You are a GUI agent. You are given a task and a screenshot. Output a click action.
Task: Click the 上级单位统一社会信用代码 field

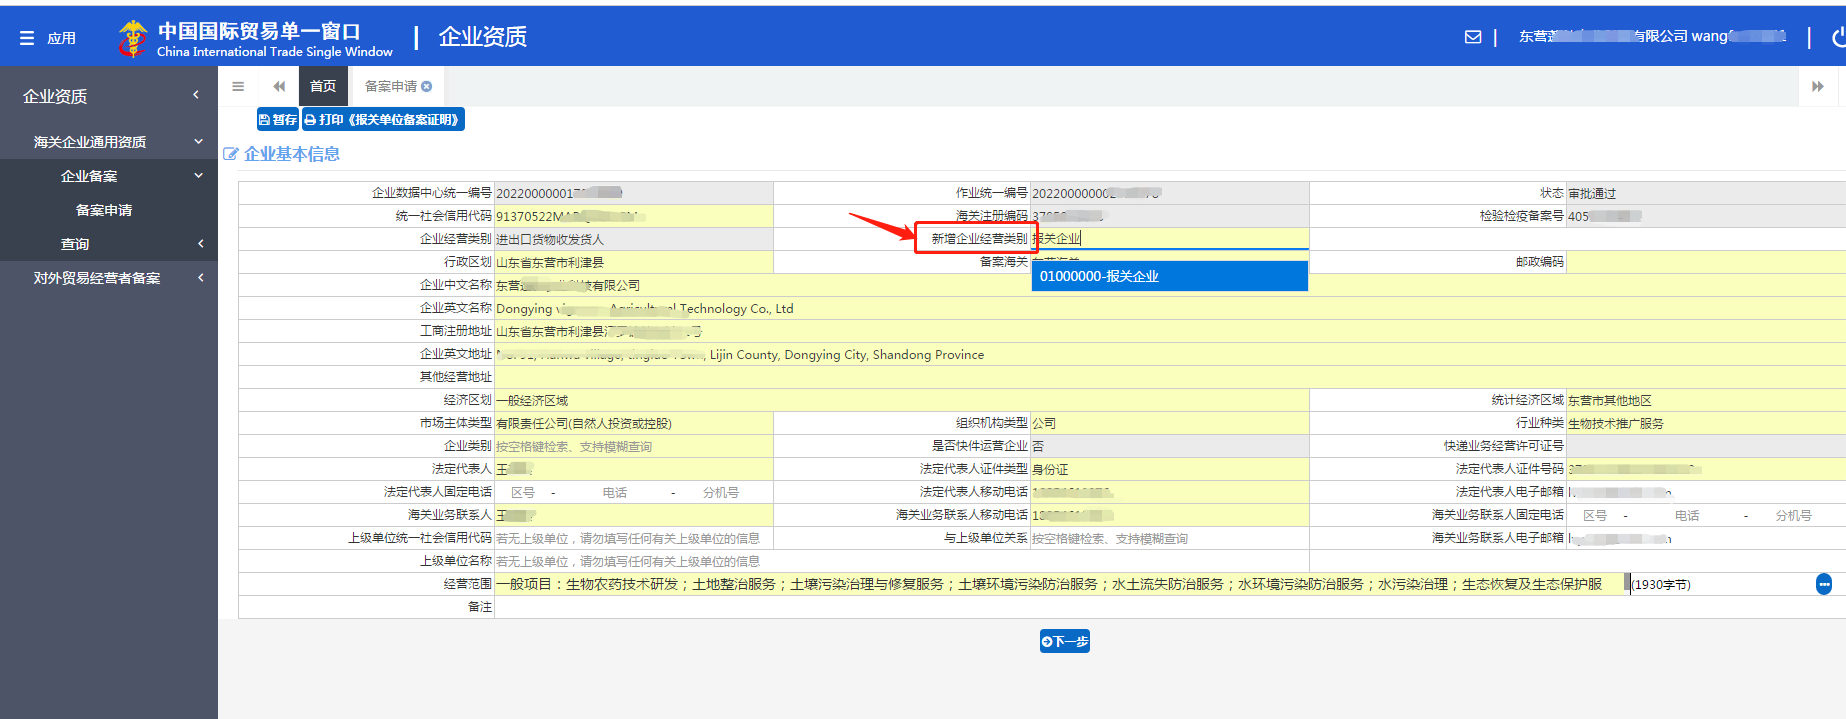(x=633, y=538)
